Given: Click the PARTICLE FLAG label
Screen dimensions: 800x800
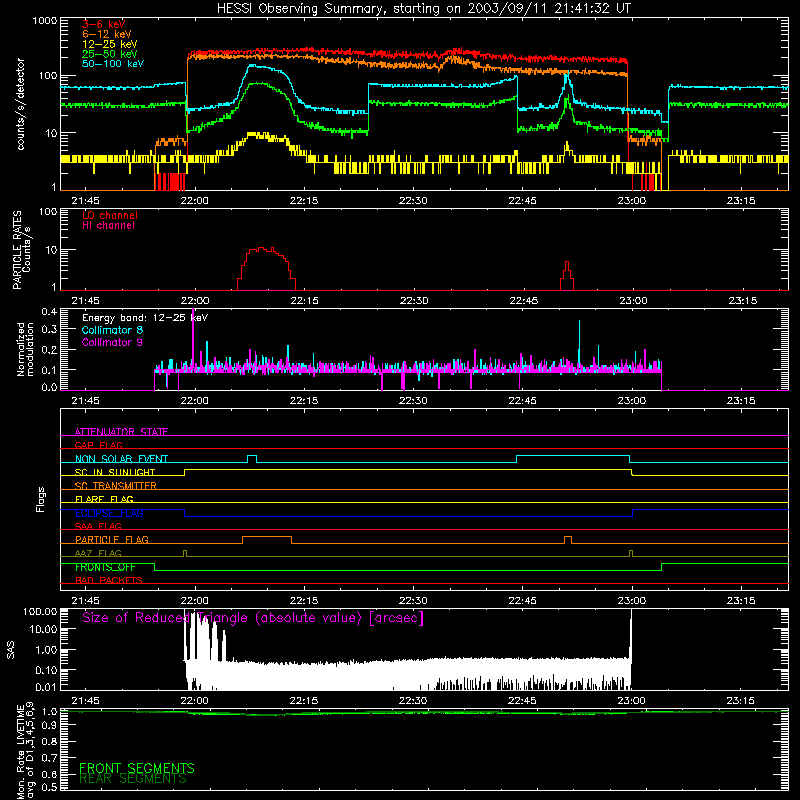Looking at the screenshot, I should tap(112, 539).
